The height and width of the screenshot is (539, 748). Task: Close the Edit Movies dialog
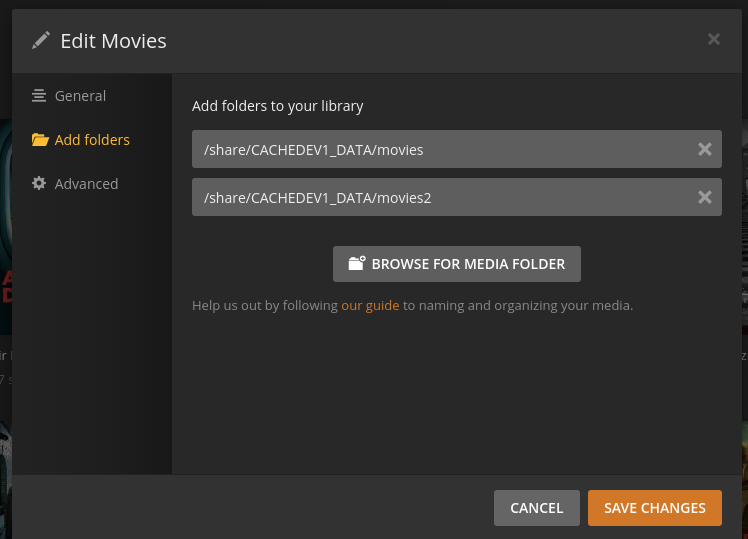[x=713, y=39]
